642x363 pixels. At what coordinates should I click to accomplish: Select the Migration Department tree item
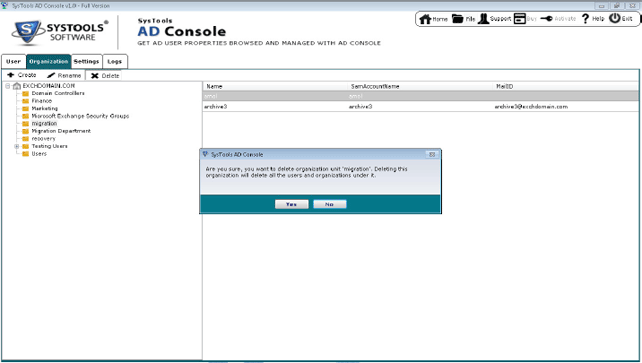(61, 131)
